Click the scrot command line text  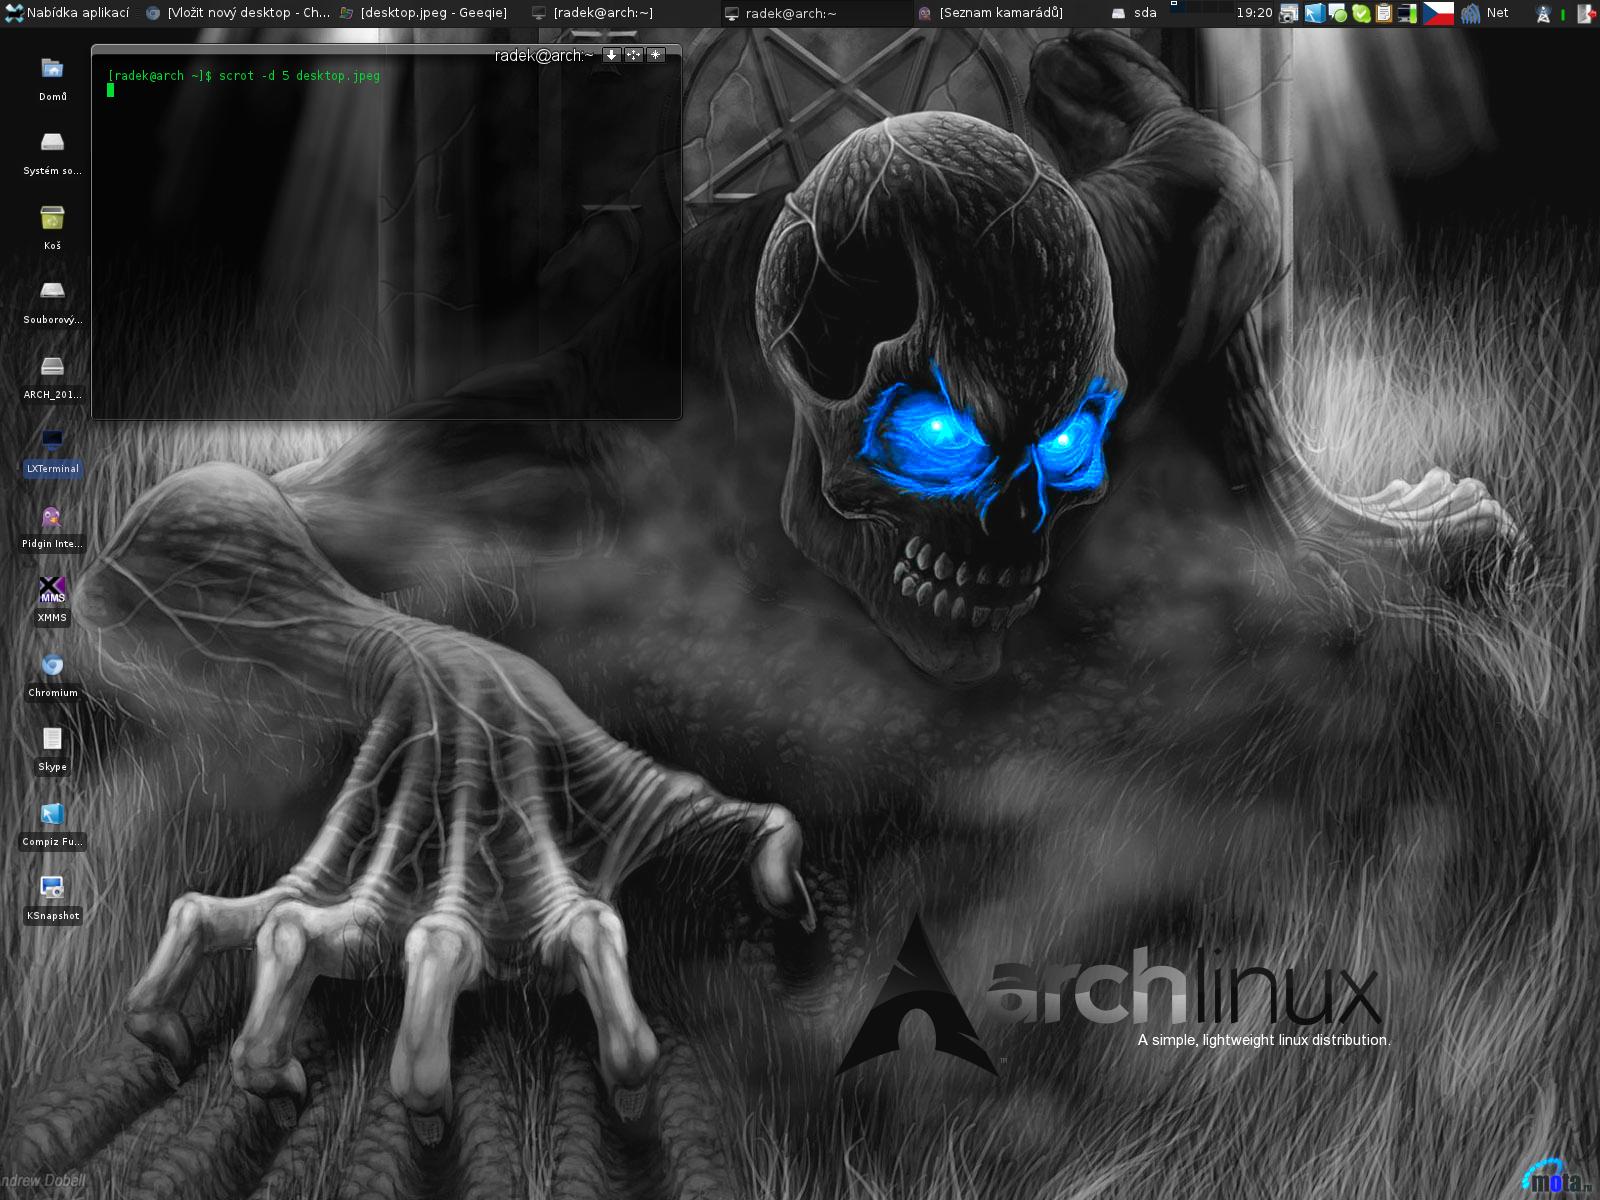click(244, 76)
